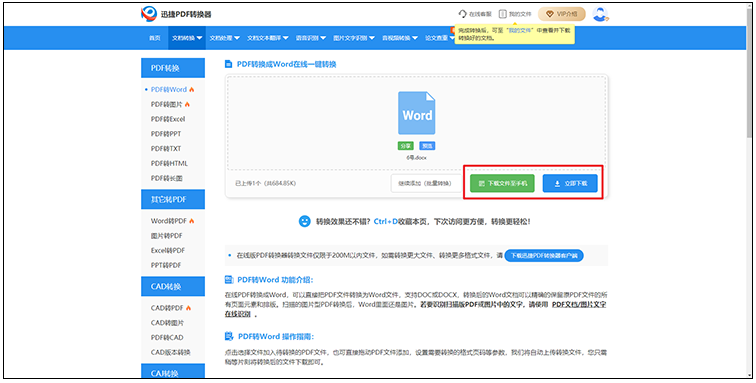Viewport: 756px width, 383px height.
Task: Click 下载文件至手机 green button
Action: [x=502, y=183]
